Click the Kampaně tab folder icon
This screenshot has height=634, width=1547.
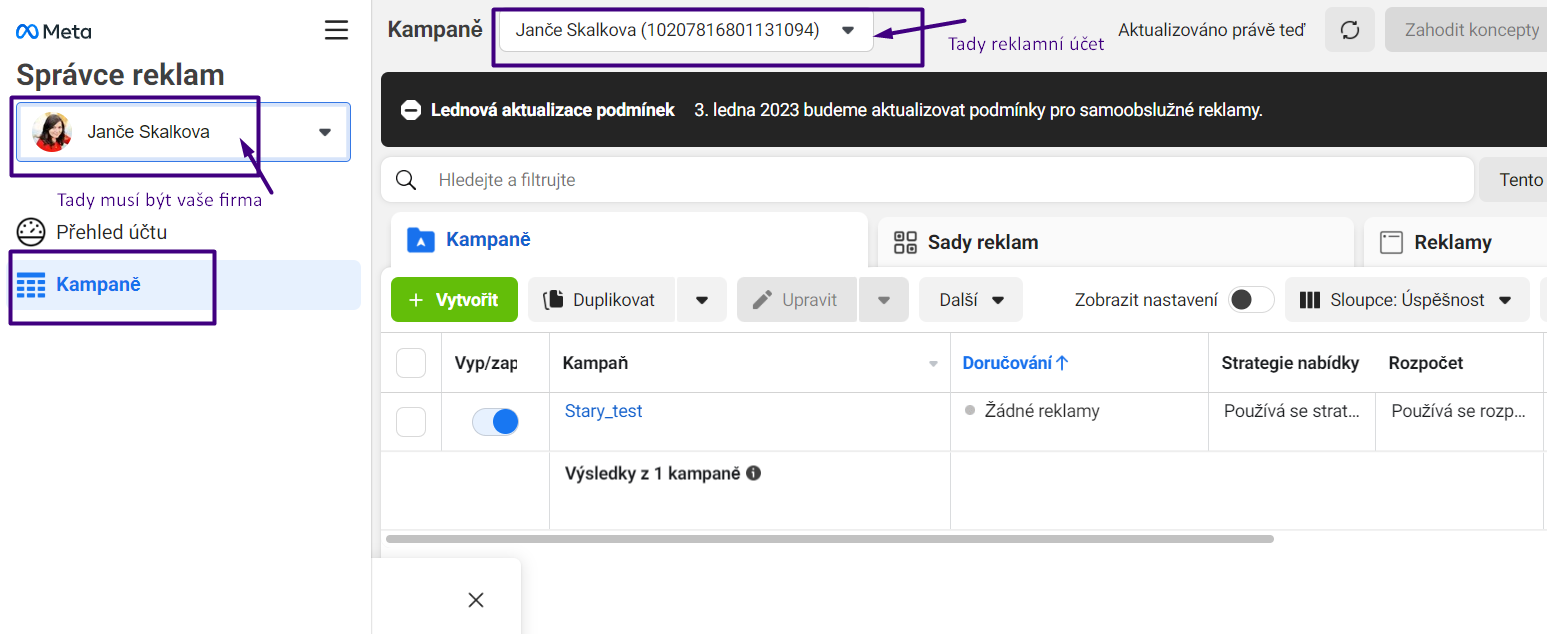point(421,240)
